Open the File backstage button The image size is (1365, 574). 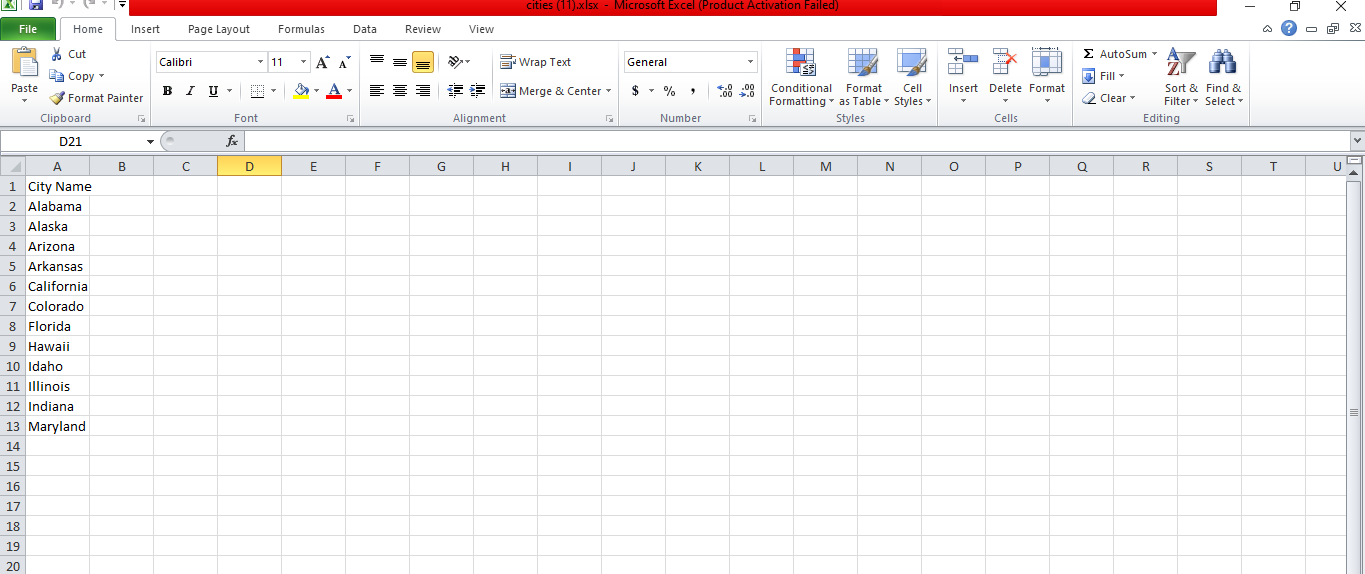[x=28, y=29]
